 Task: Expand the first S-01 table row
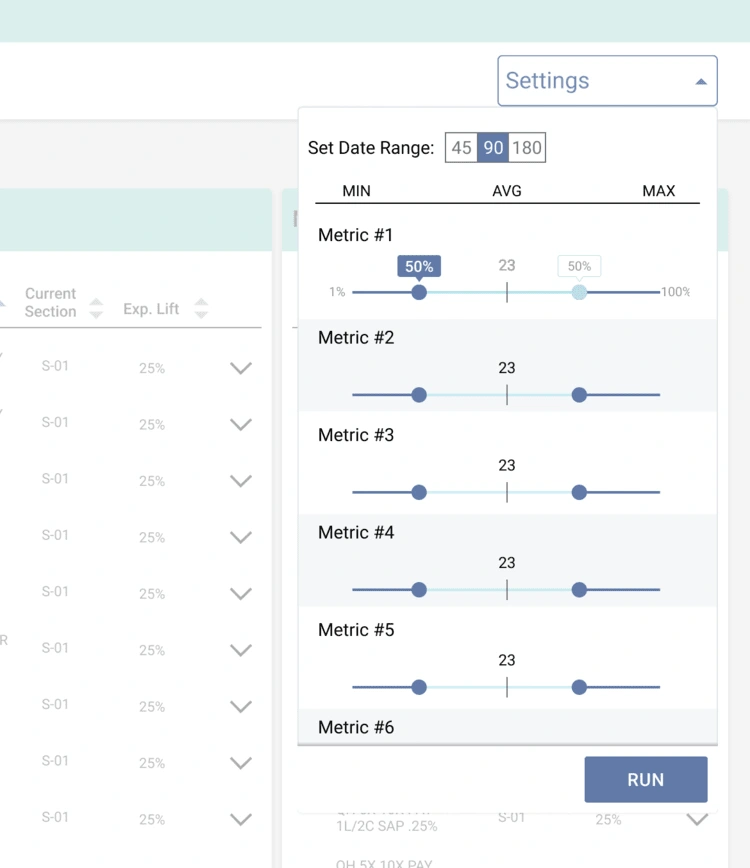pos(240,368)
